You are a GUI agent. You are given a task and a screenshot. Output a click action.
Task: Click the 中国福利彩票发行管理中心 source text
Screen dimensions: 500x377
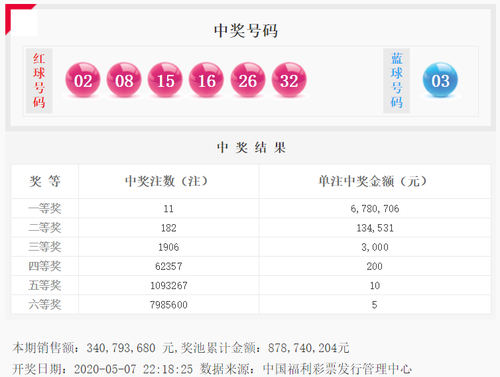(x=337, y=369)
